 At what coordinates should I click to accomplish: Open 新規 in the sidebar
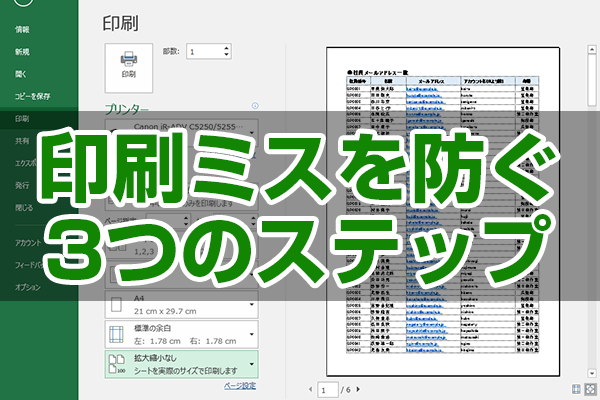[22, 52]
